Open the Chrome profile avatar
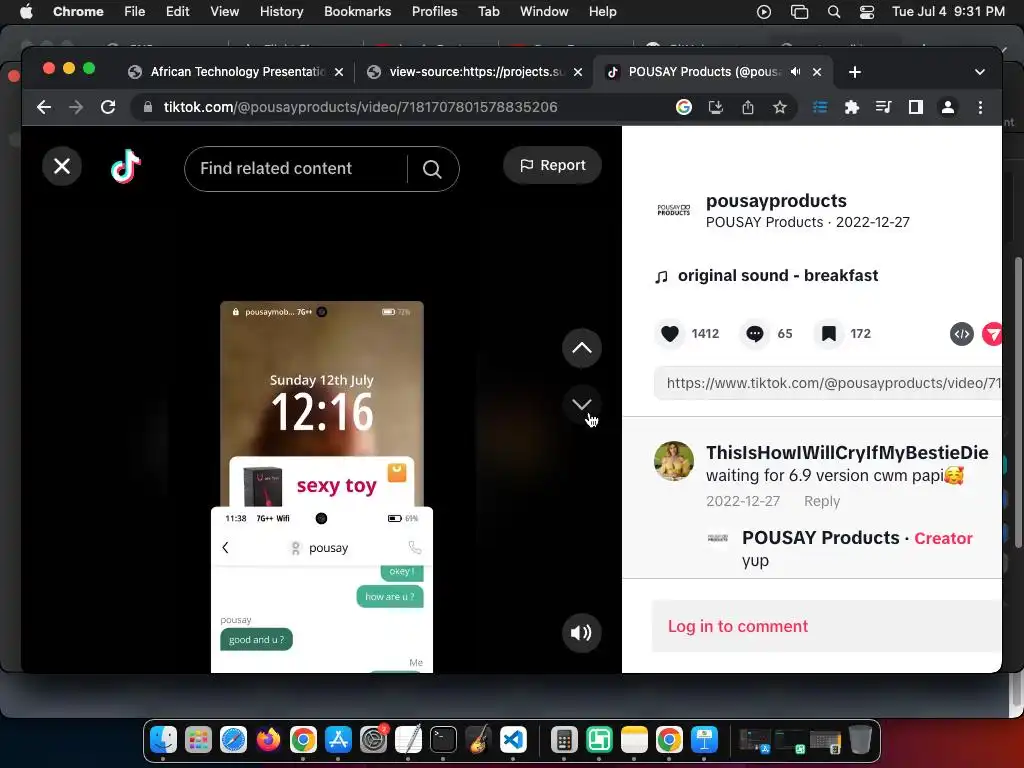 [x=948, y=107]
